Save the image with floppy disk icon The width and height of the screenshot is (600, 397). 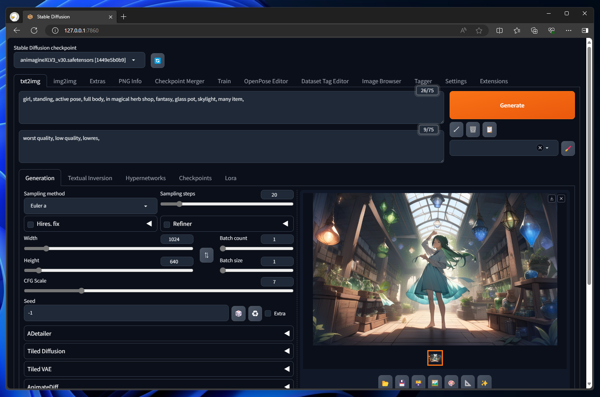point(402,382)
